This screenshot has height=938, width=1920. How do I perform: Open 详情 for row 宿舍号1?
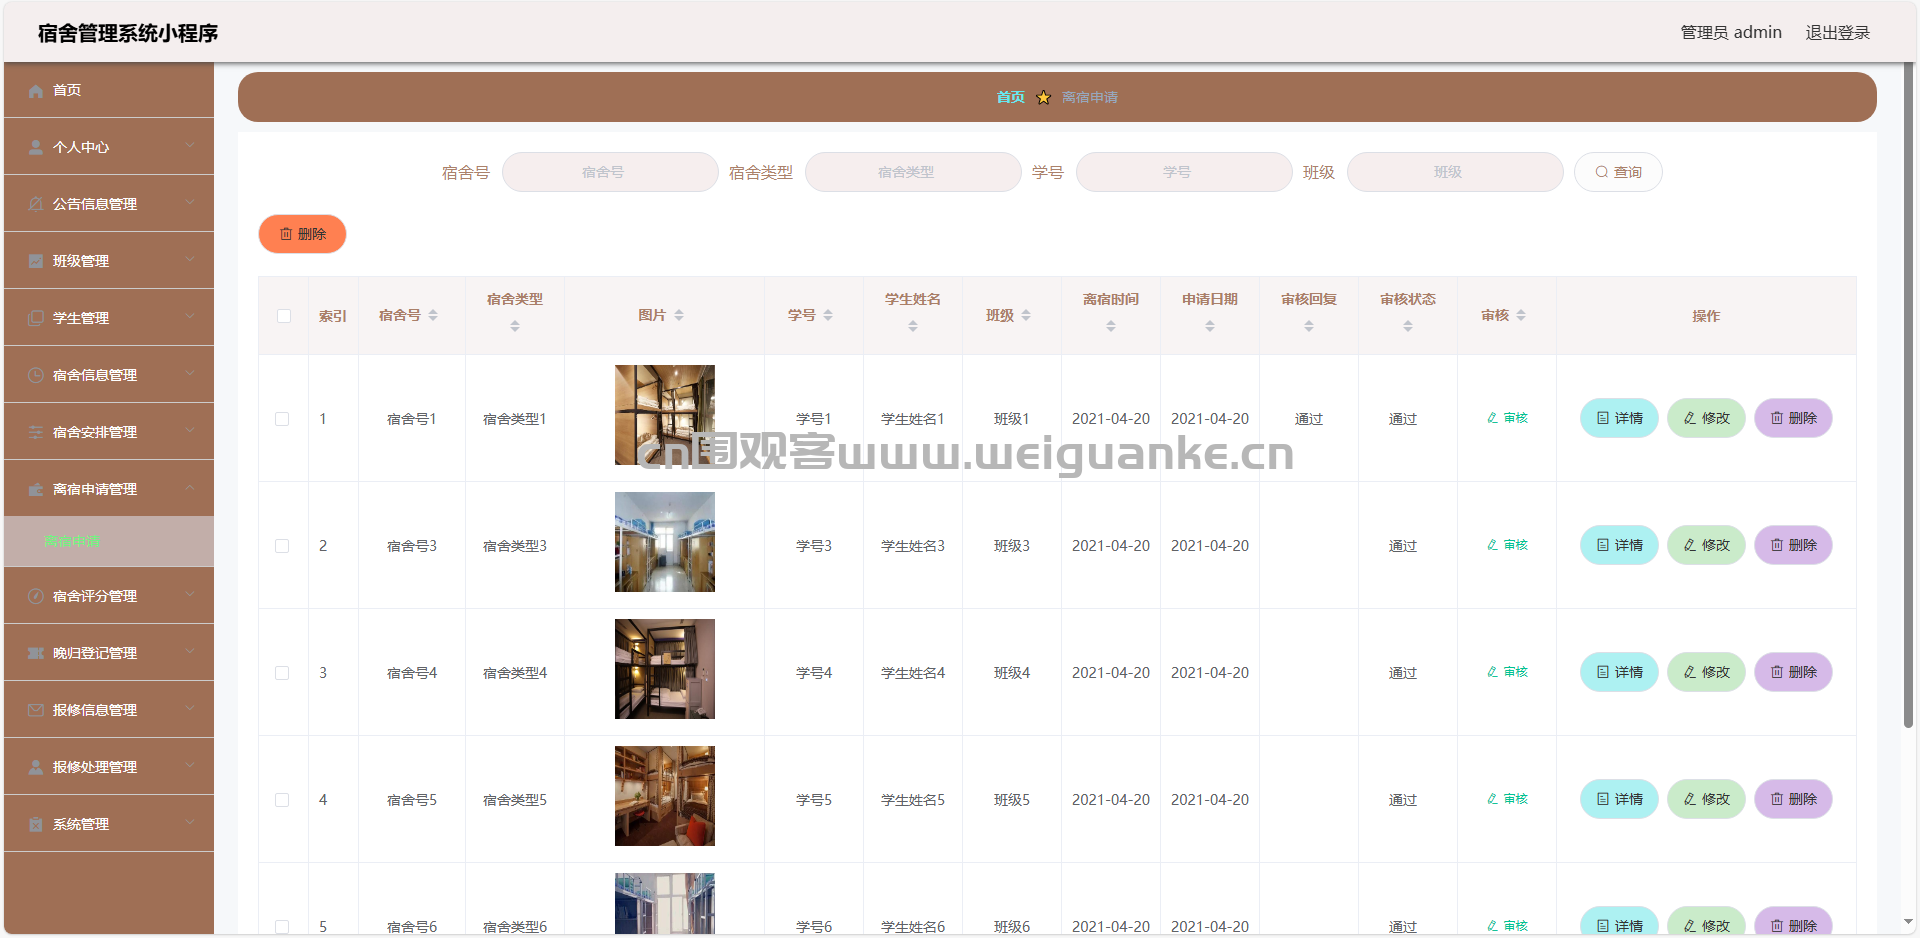click(1619, 418)
